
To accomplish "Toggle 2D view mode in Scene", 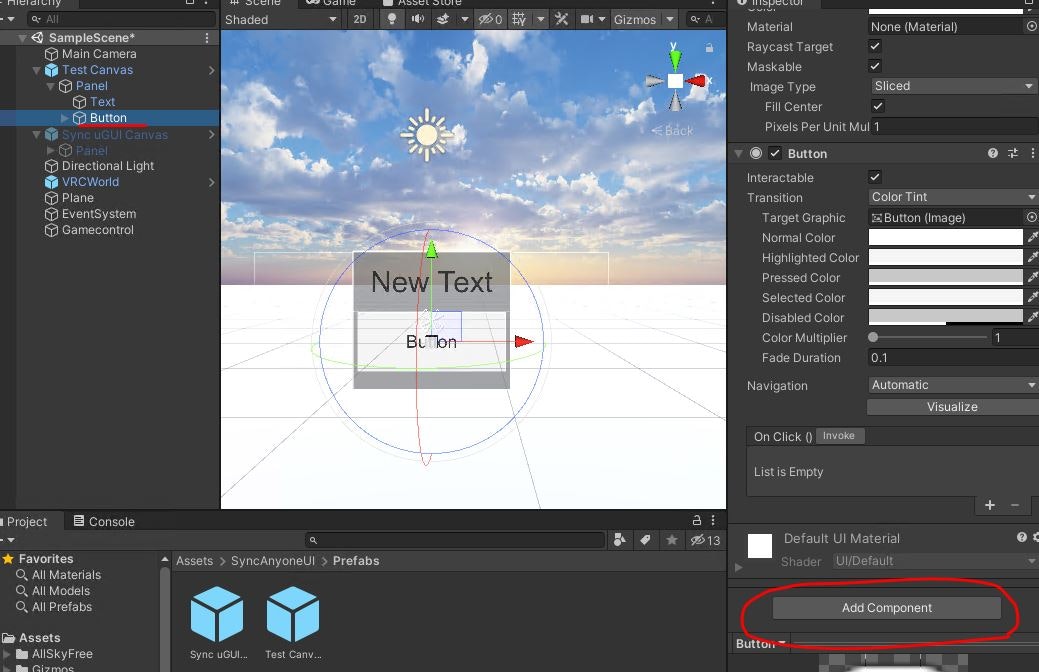I will 360,19.
